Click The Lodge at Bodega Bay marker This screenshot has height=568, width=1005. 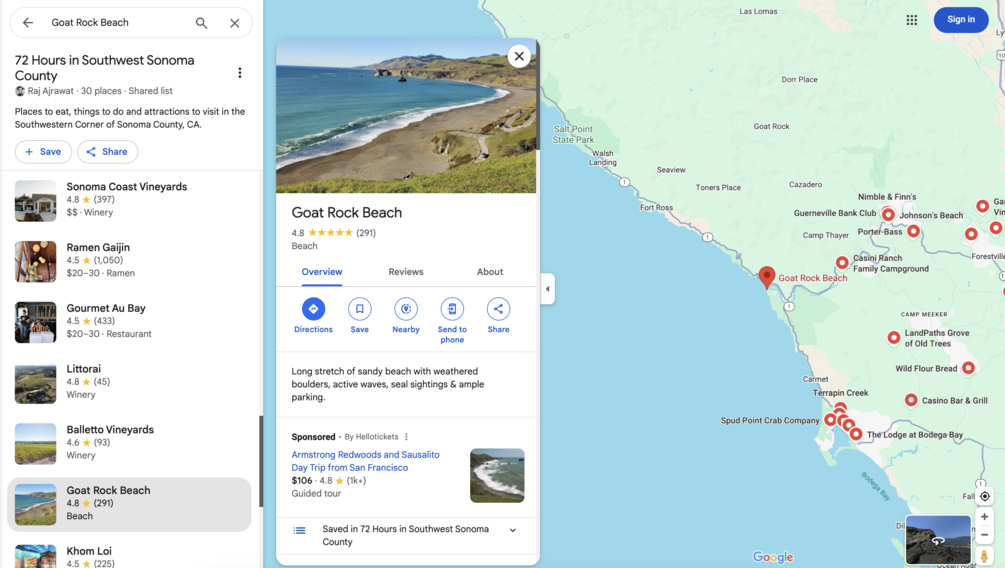point(856,434)
